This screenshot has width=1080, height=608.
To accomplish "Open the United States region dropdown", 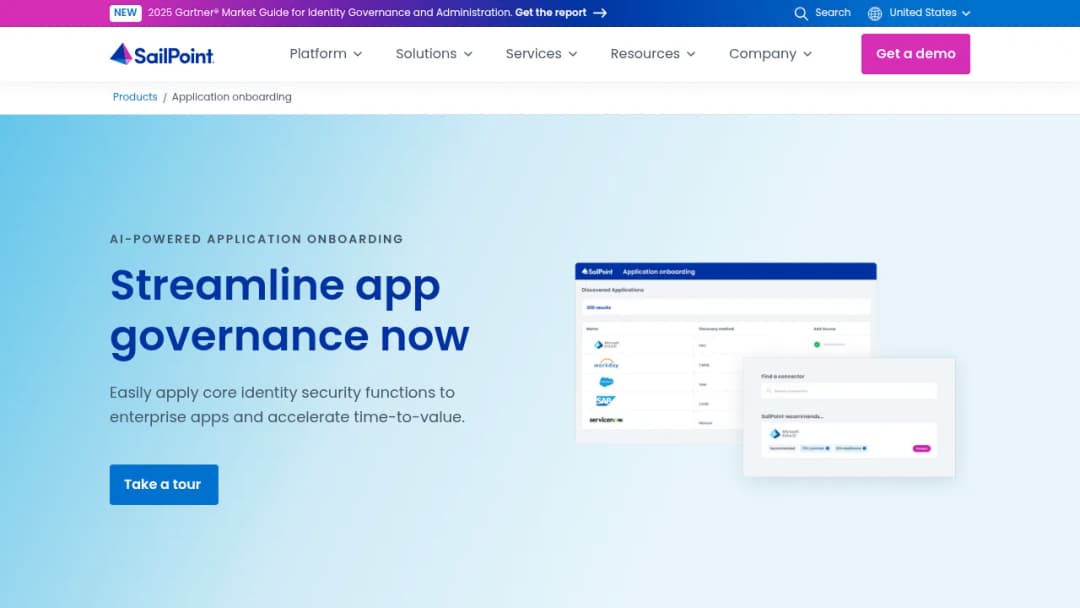I will tap(929, 12).
